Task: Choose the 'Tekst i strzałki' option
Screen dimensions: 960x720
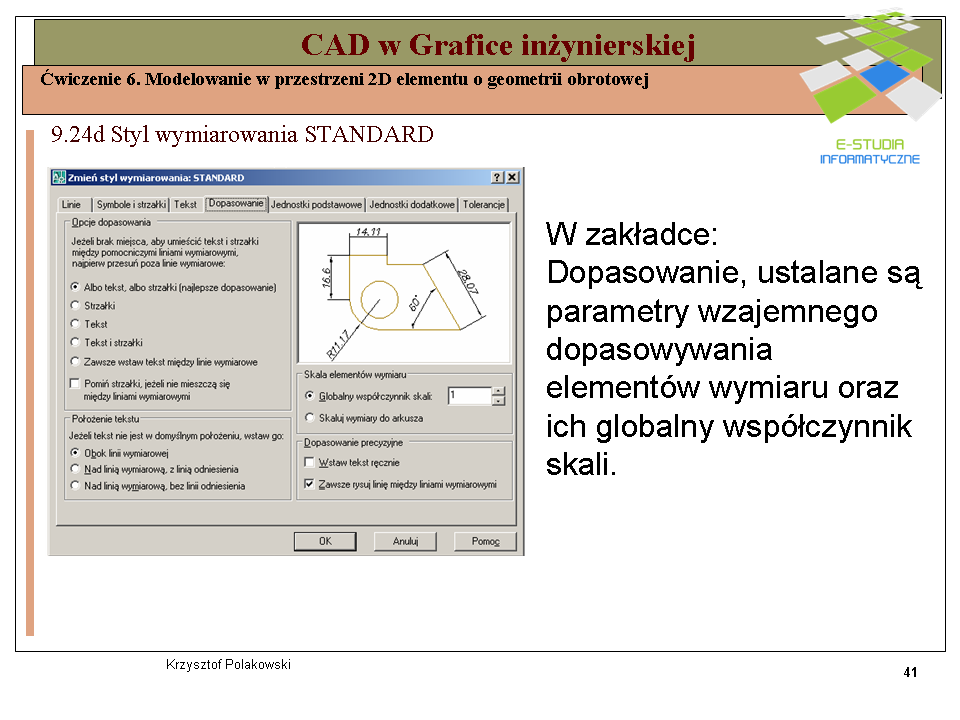Action: [x=75, y=342]
